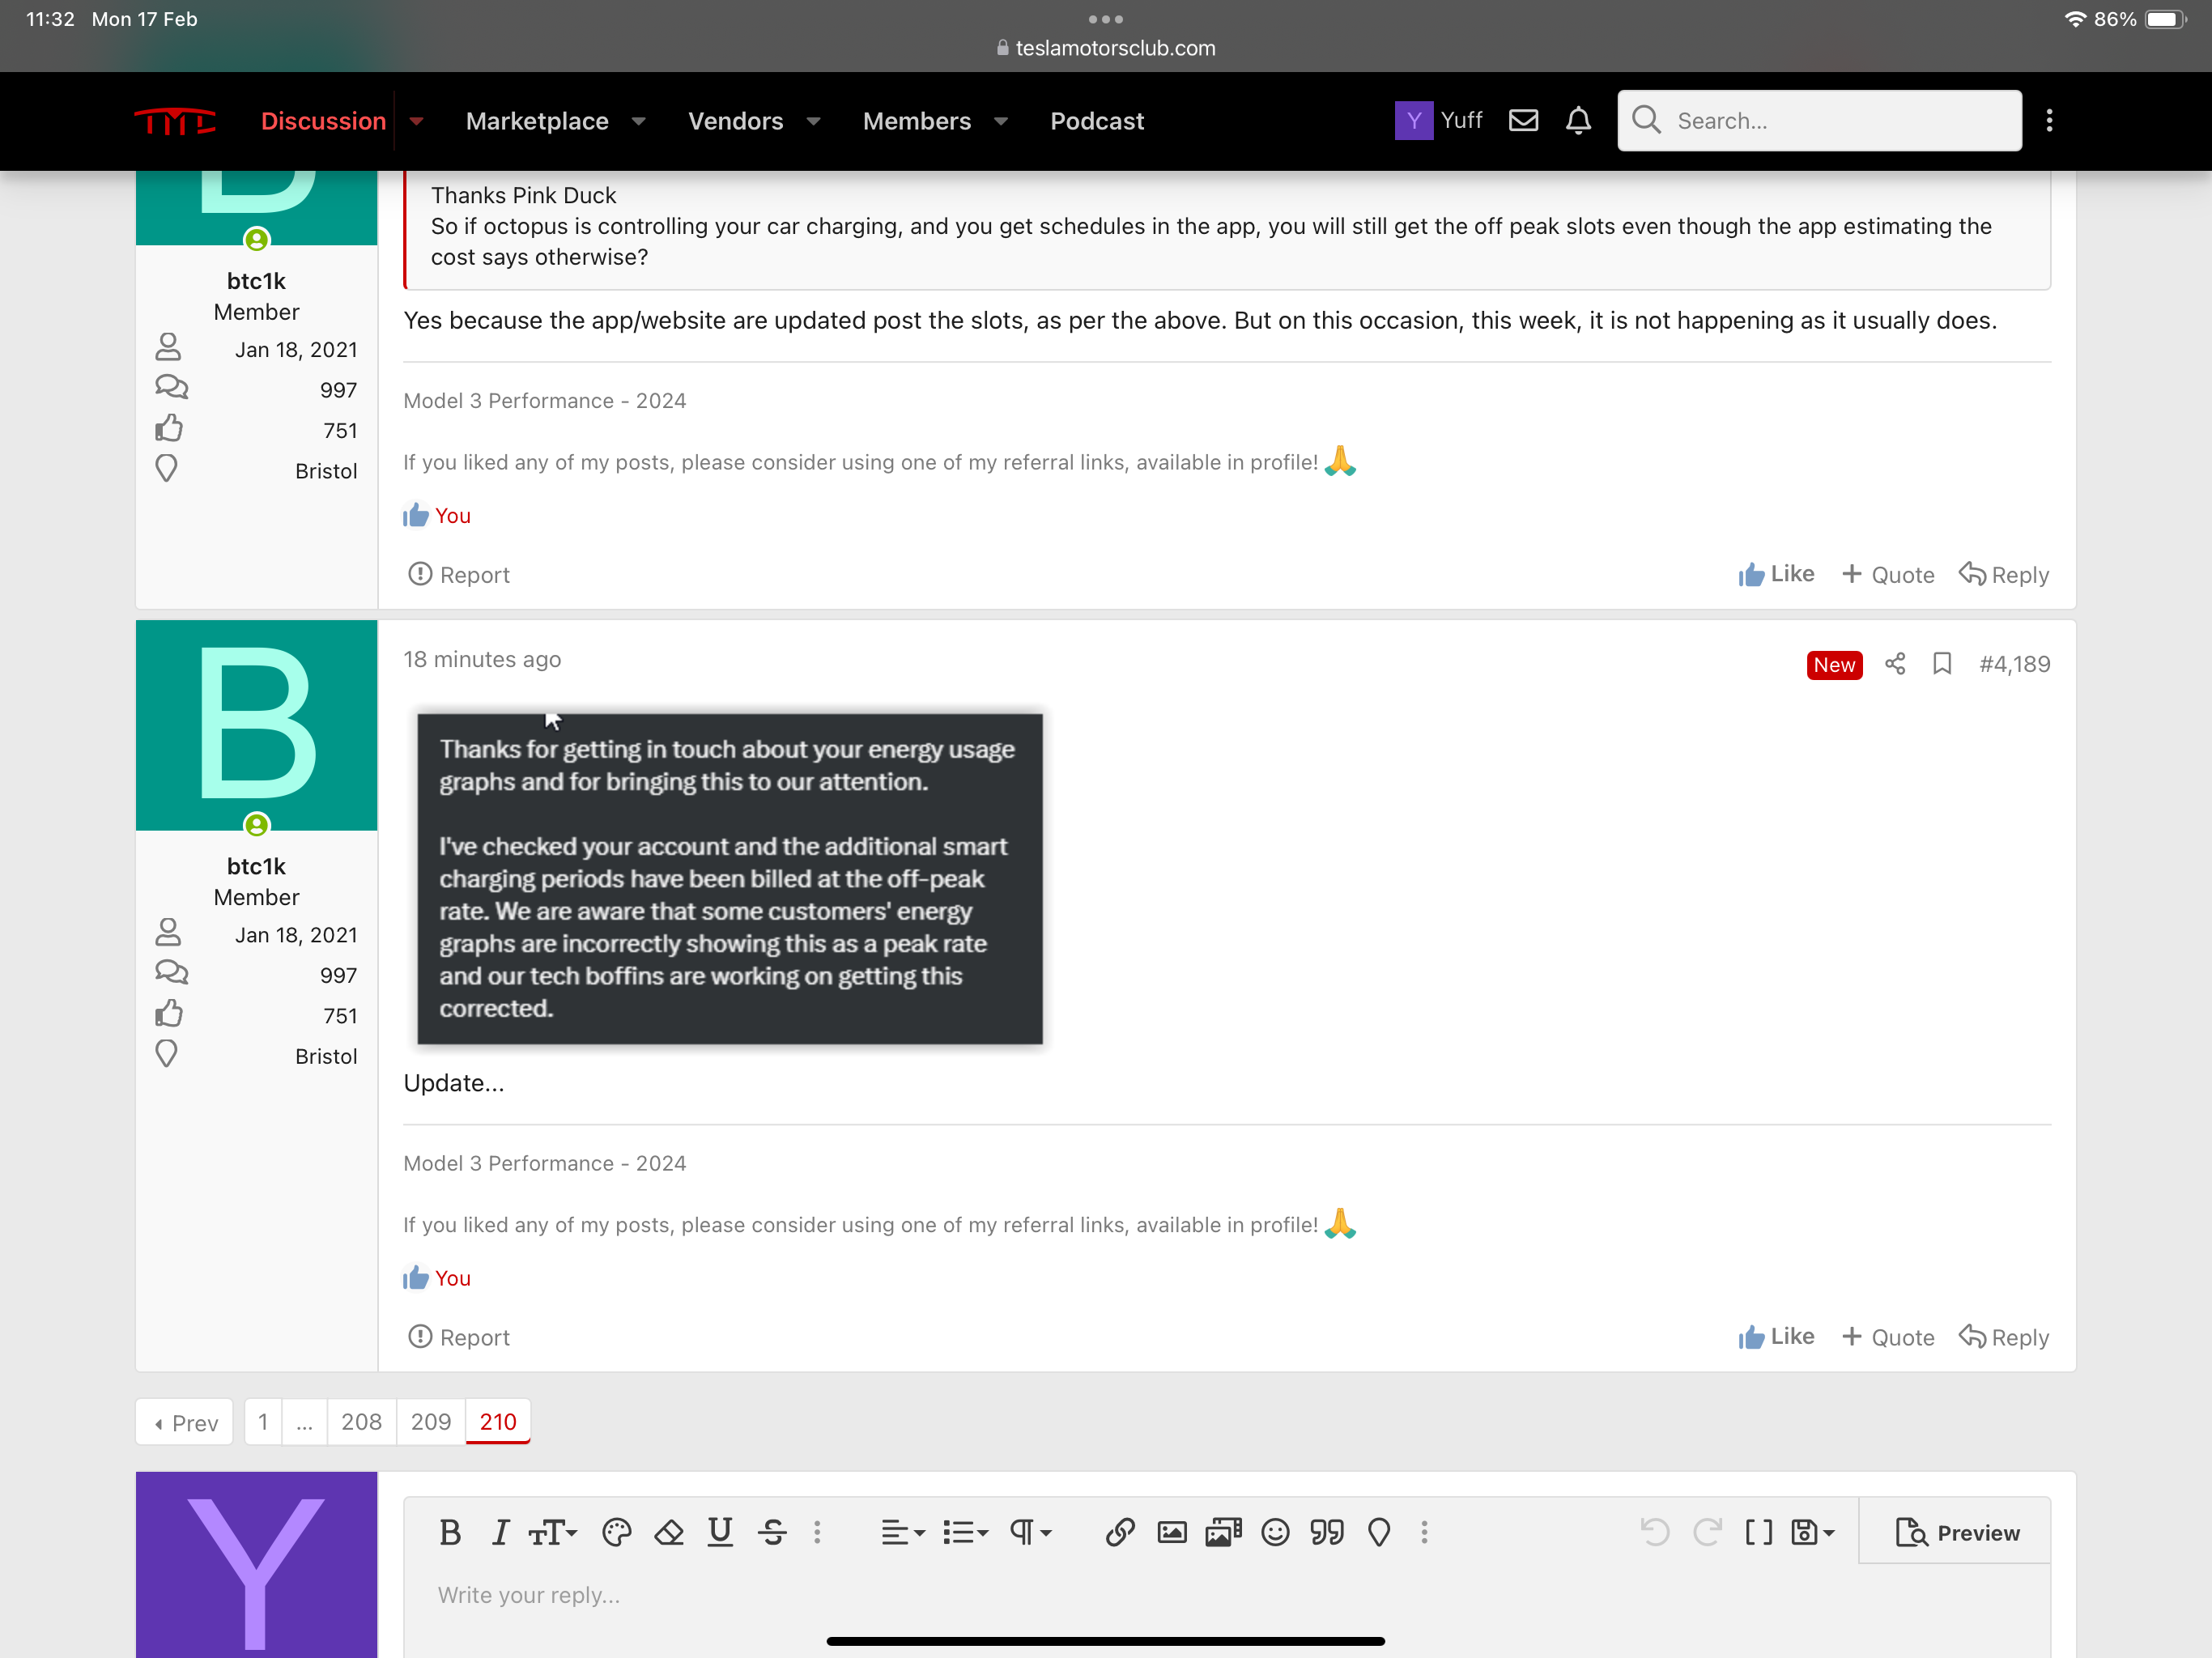
Task: Open the inbox envelope icon
Action: click(x=1523, y=121)
